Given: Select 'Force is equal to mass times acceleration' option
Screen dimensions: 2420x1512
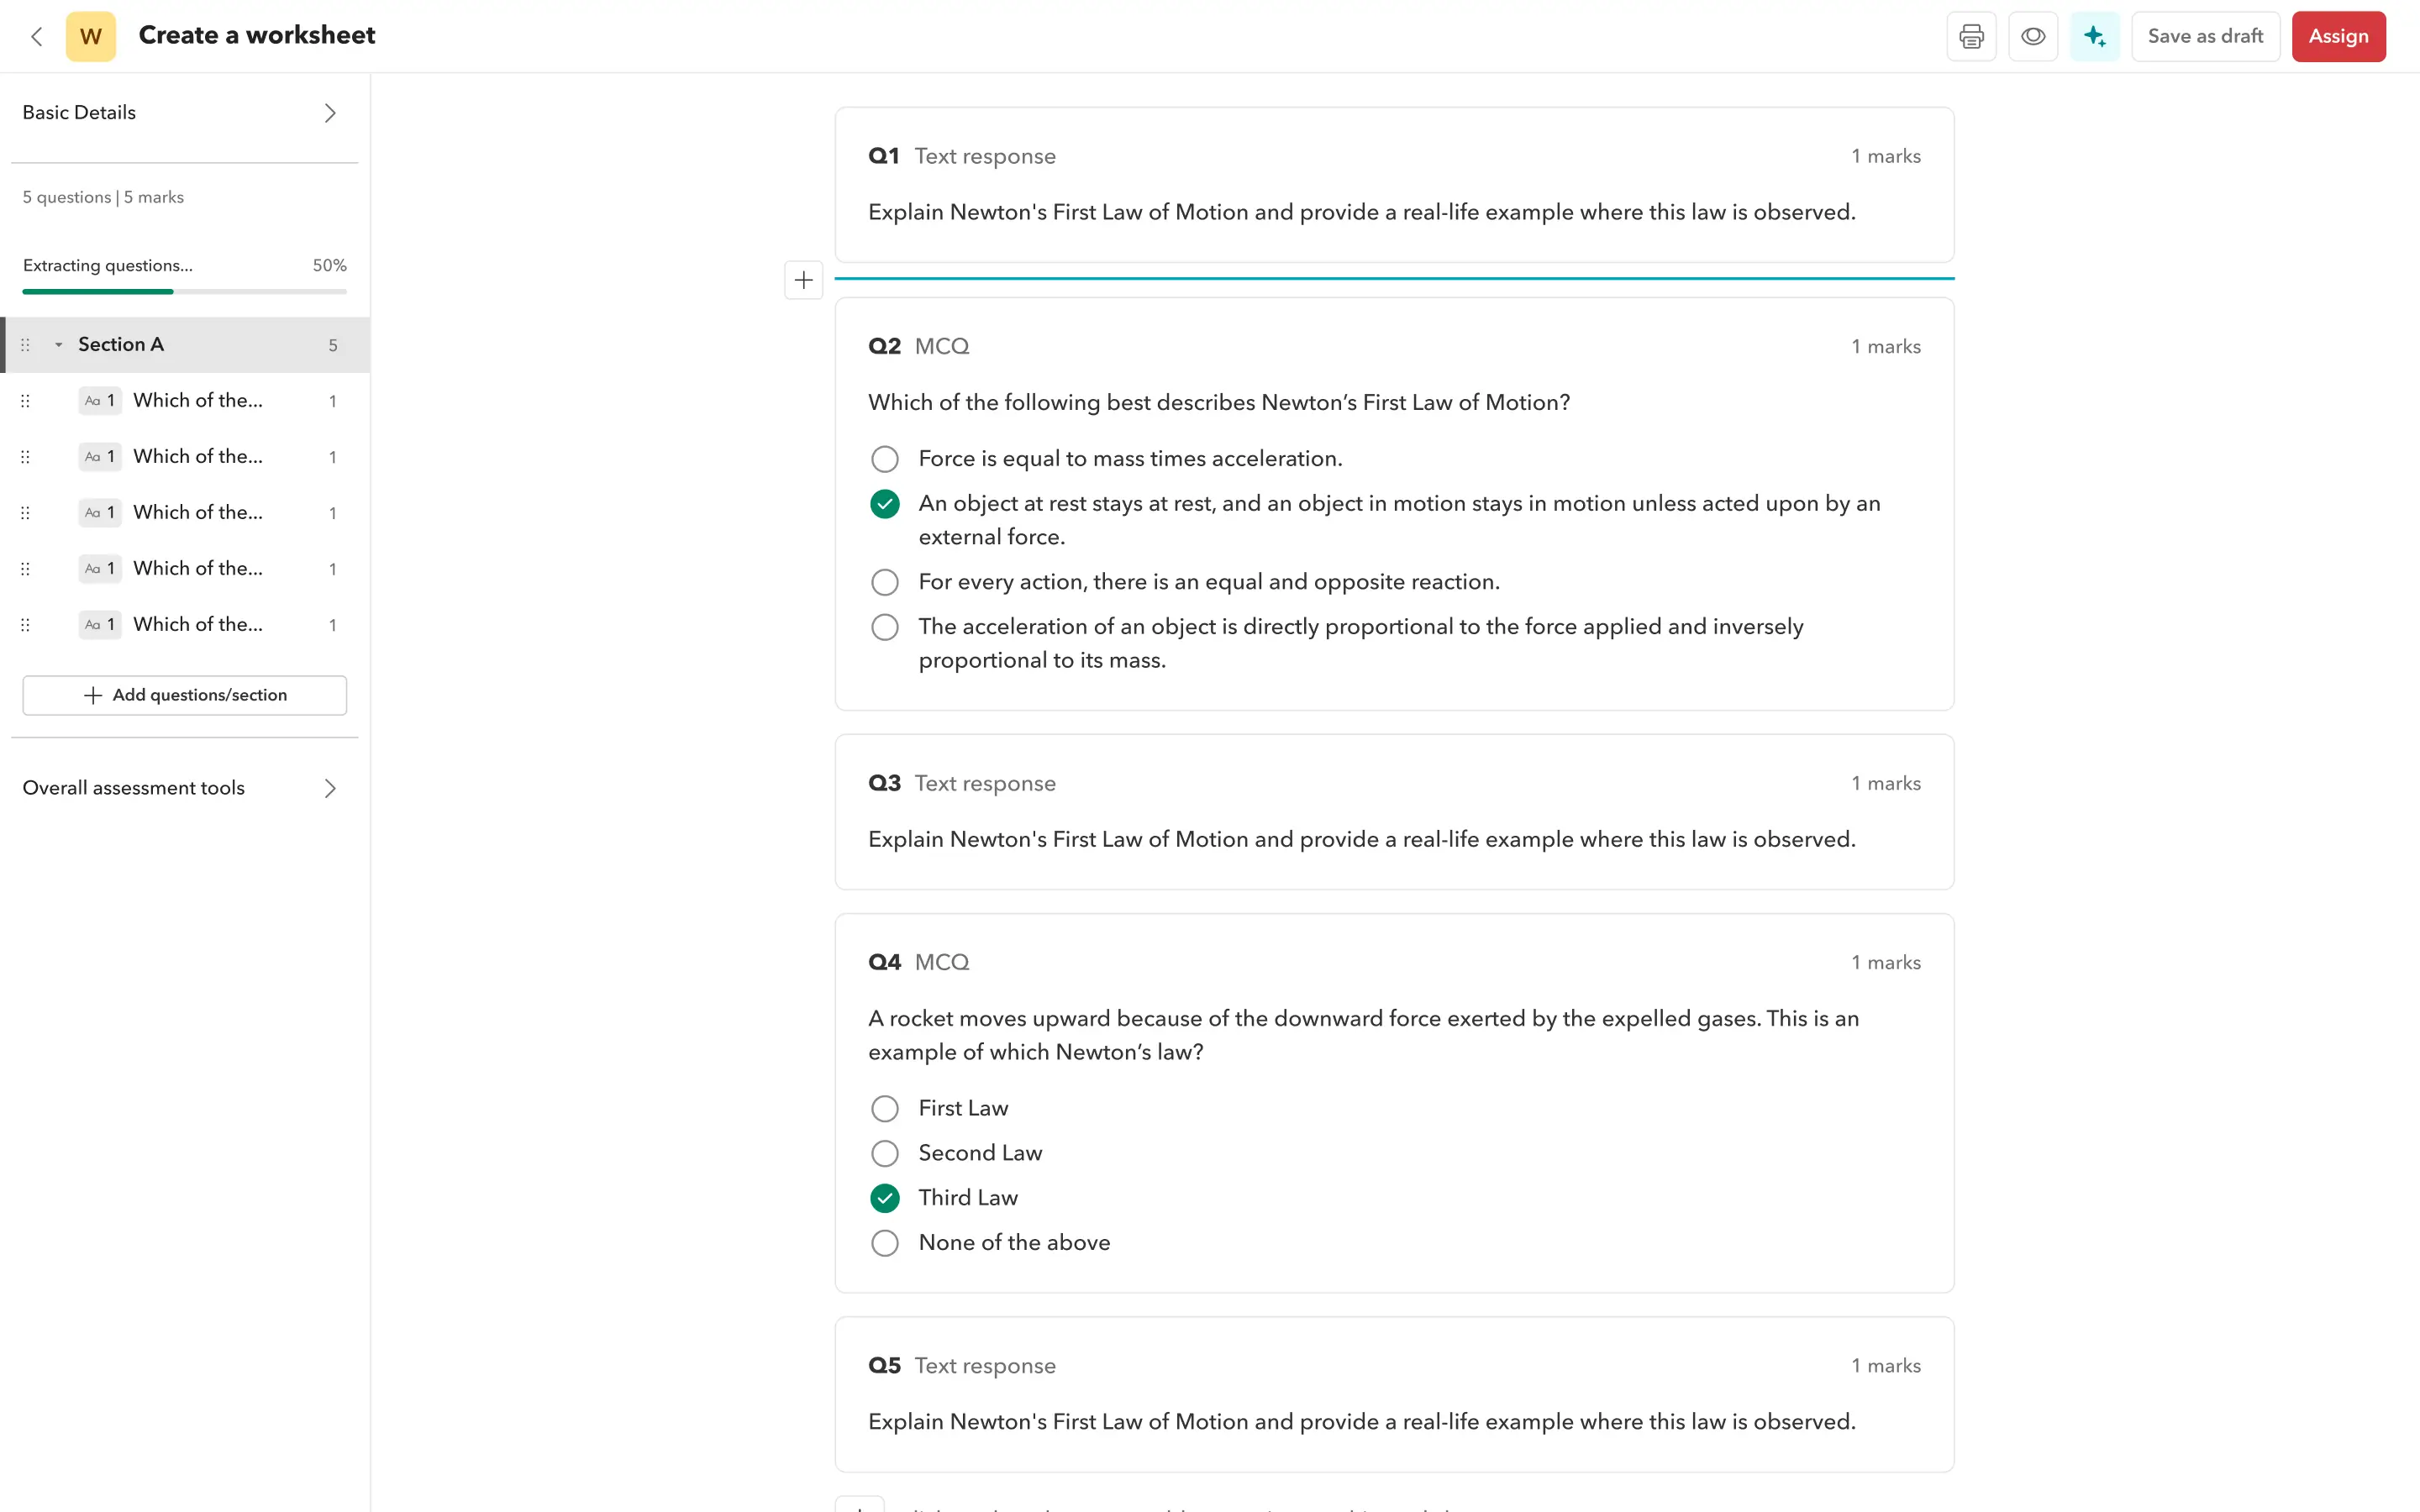Looking at the screenshot, I should tap(885, 459).
